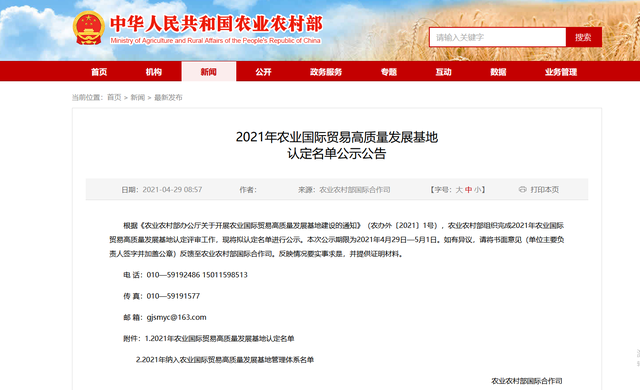Open the 专题 navigation menu item
The image size is (640, 390).
click(x=389, y=72)
